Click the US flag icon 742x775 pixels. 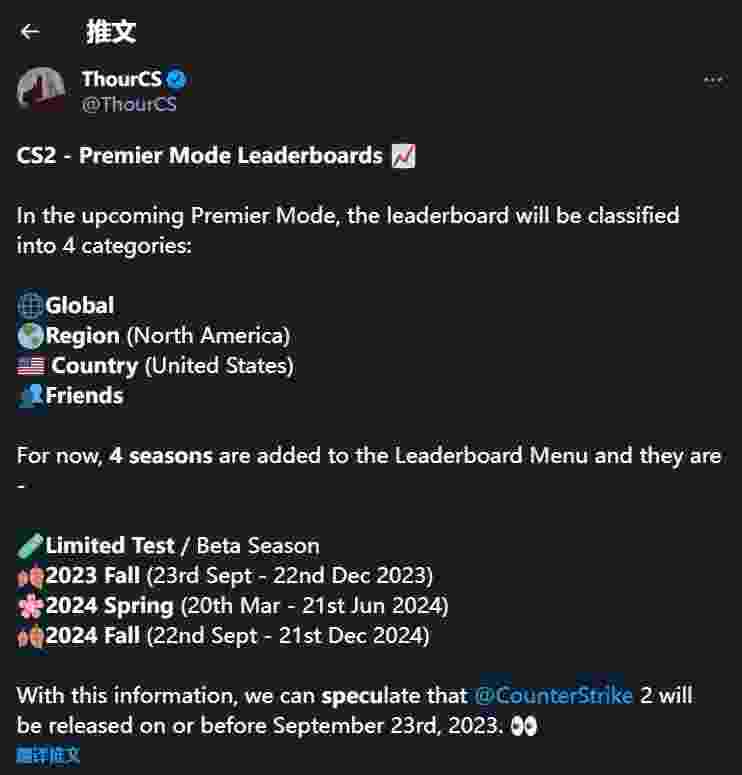click(31, 366)
